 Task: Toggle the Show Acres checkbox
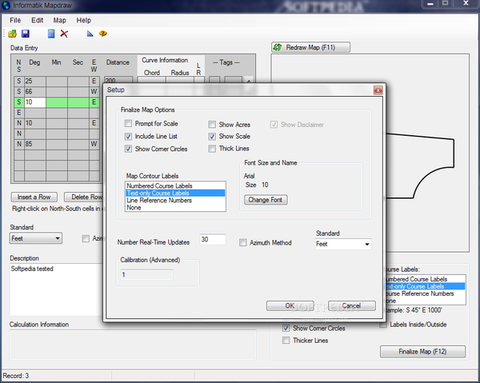(x=212, y=125)
